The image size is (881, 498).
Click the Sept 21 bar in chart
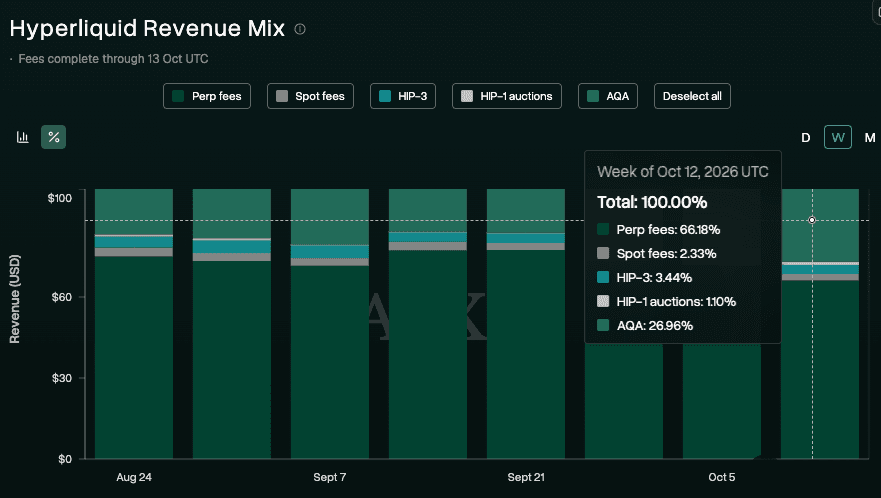[x=526, y=324]
